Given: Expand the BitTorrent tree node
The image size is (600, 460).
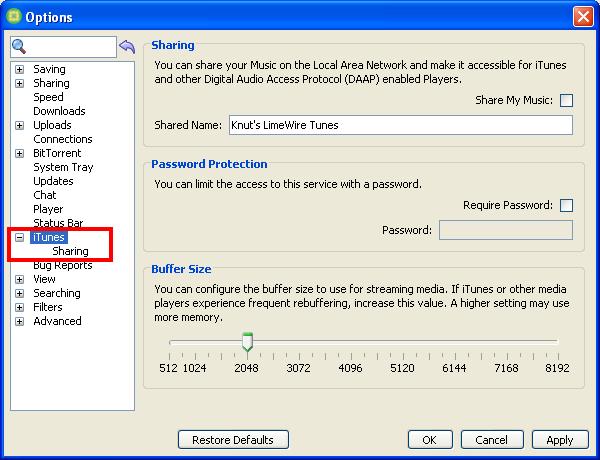Looking at the screenshot, I should pos(20,153).
